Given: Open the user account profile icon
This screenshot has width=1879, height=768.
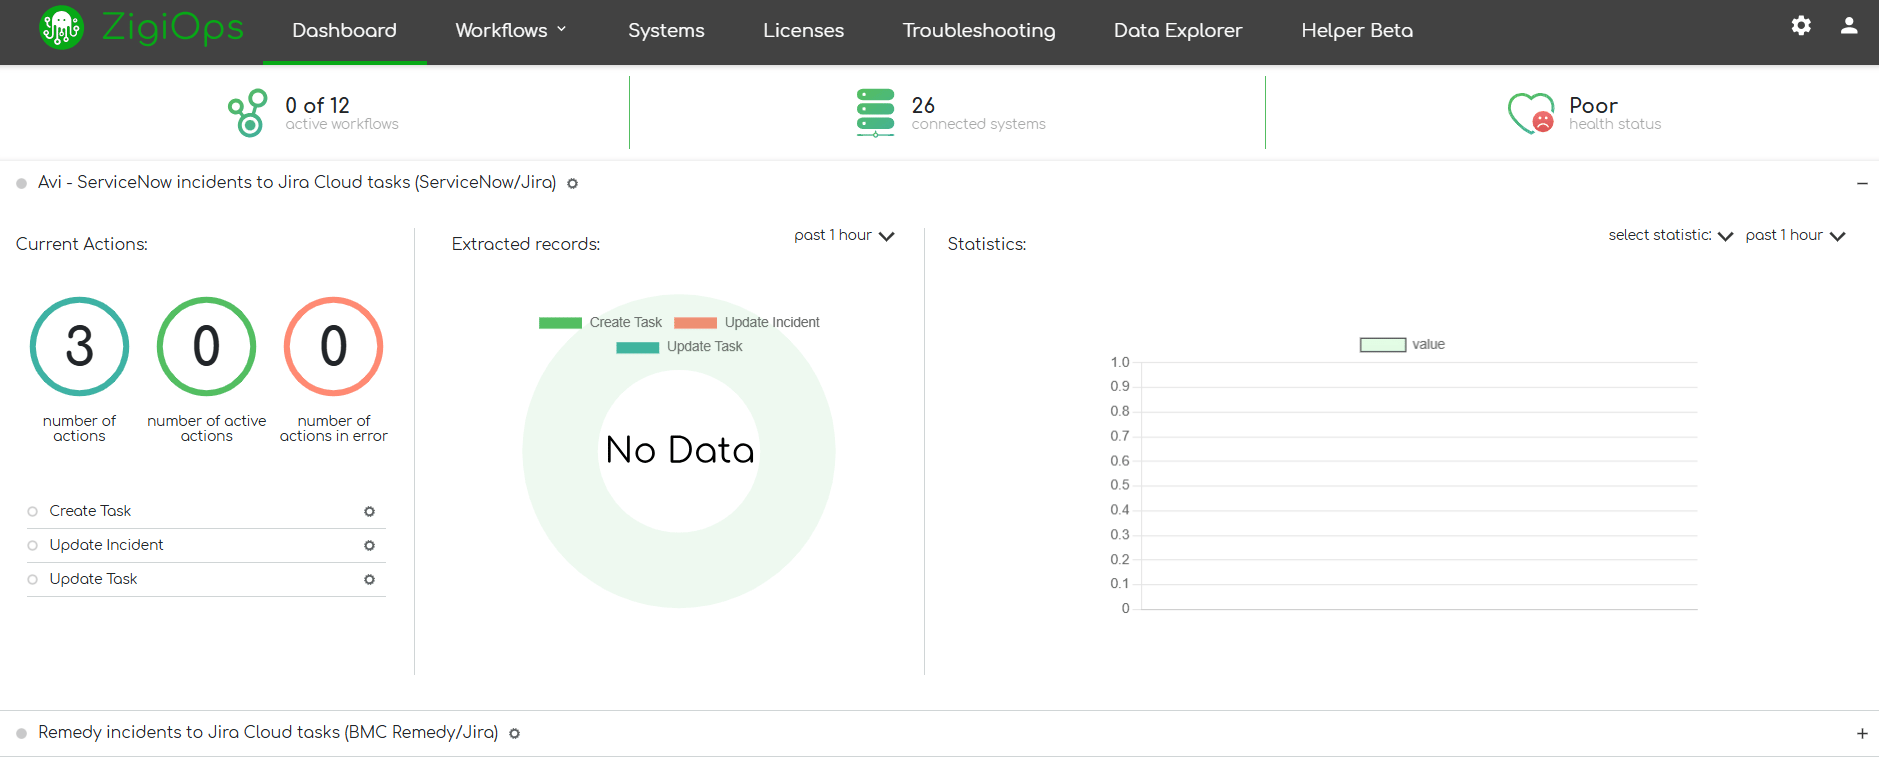Looking at the screenshot, I should [x=1849, y=26].
